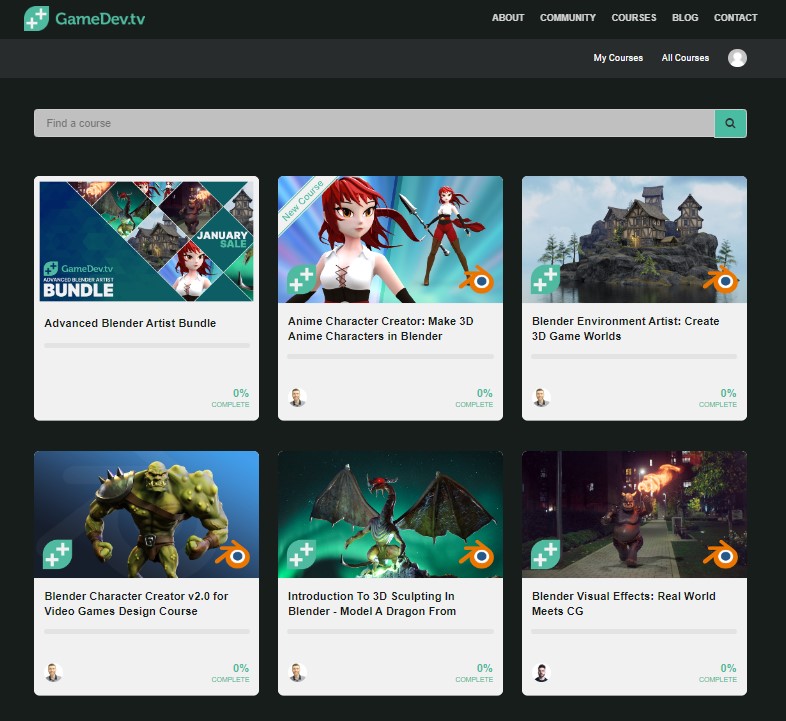Image resolution: width=786 pixels, height=721 pixels.
Task: Click GameDev badge on orc Character Creator thumbnail
Action: [x=57, y=554]
